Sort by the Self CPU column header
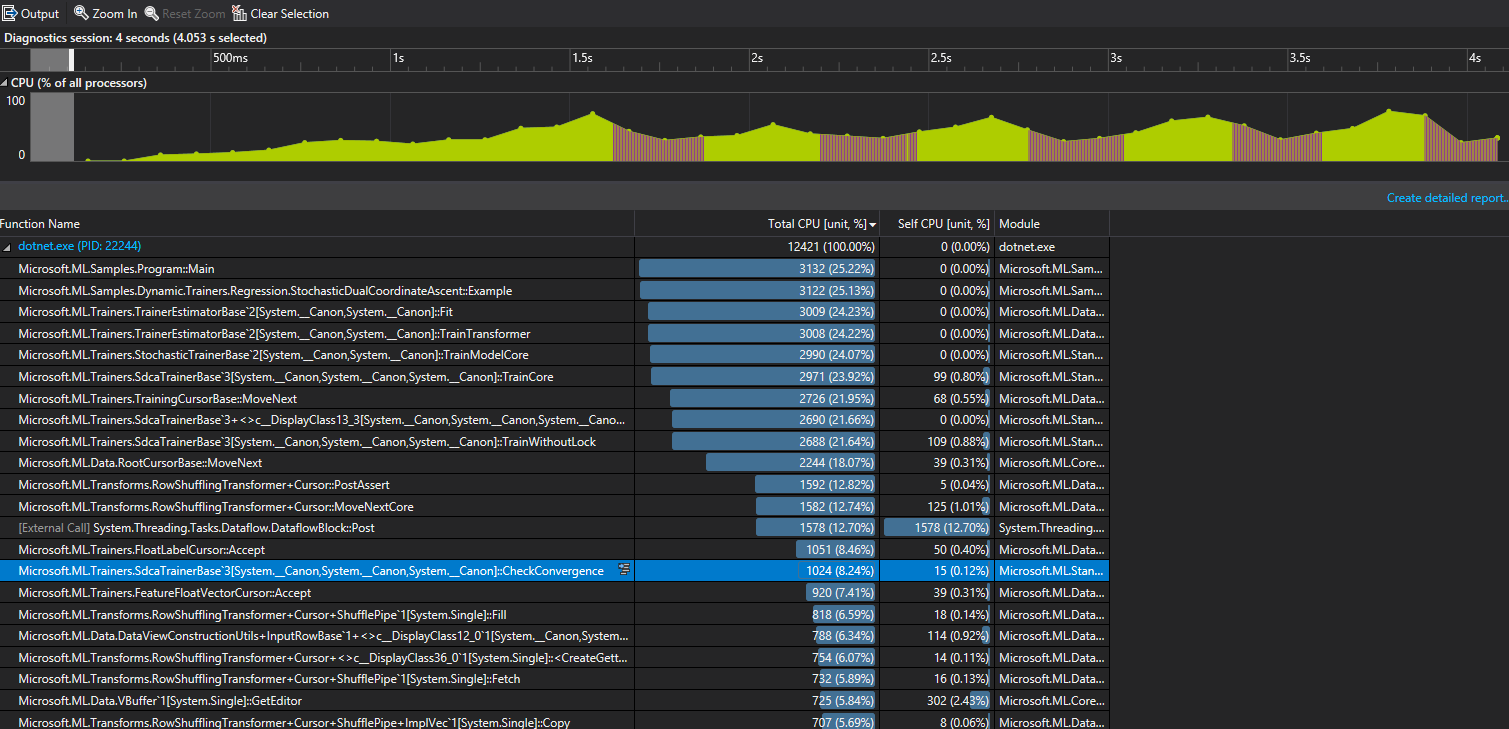The width and height of the screenshot is (1509, 729). coord(944,224)
